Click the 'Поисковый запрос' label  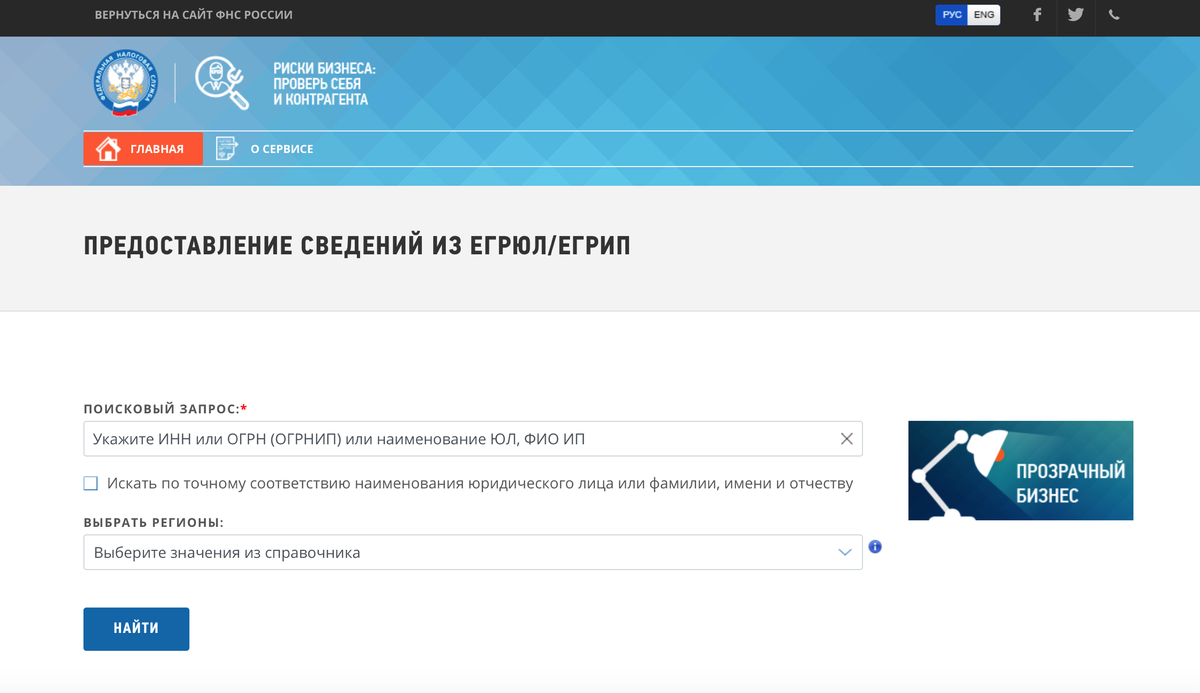point(165,409)
